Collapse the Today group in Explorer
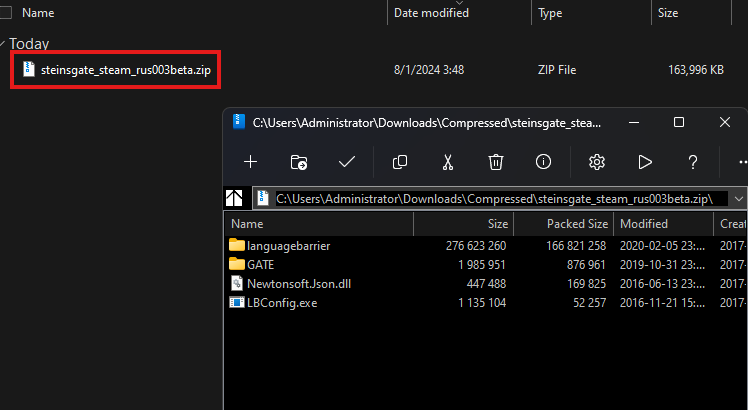748x410 pixels. [3, 44]
